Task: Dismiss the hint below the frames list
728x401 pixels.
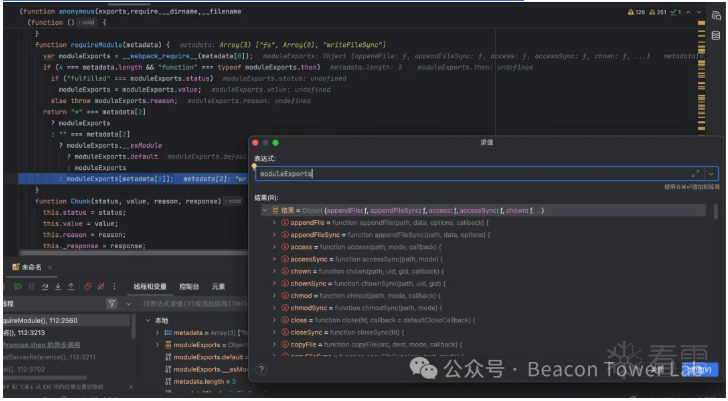Action: (x=131, y=387)
